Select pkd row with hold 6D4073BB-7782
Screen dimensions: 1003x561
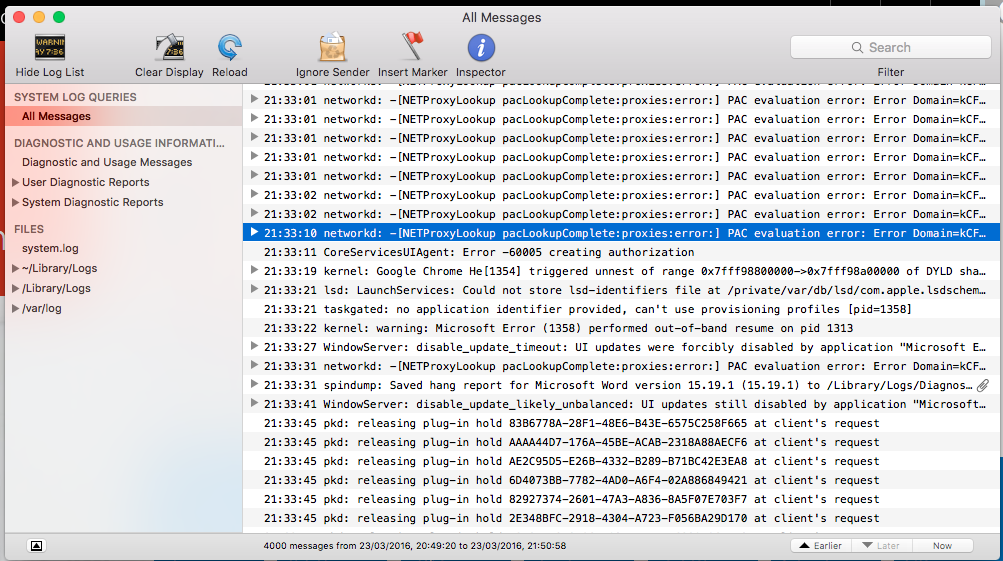pos(621,480)
